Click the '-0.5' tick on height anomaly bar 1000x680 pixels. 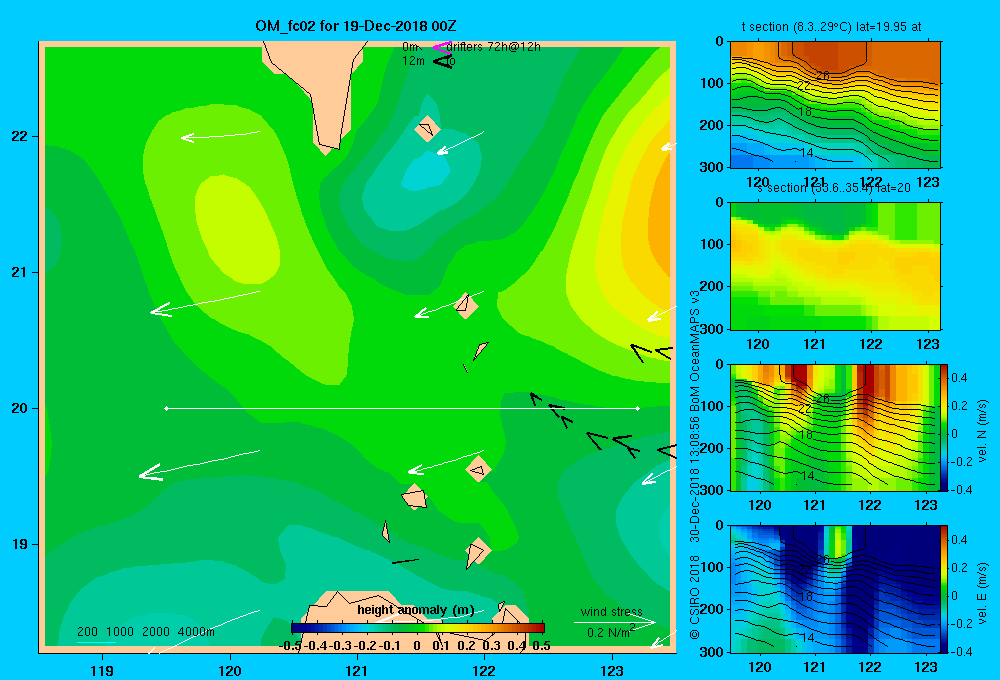tap(290, 646)
